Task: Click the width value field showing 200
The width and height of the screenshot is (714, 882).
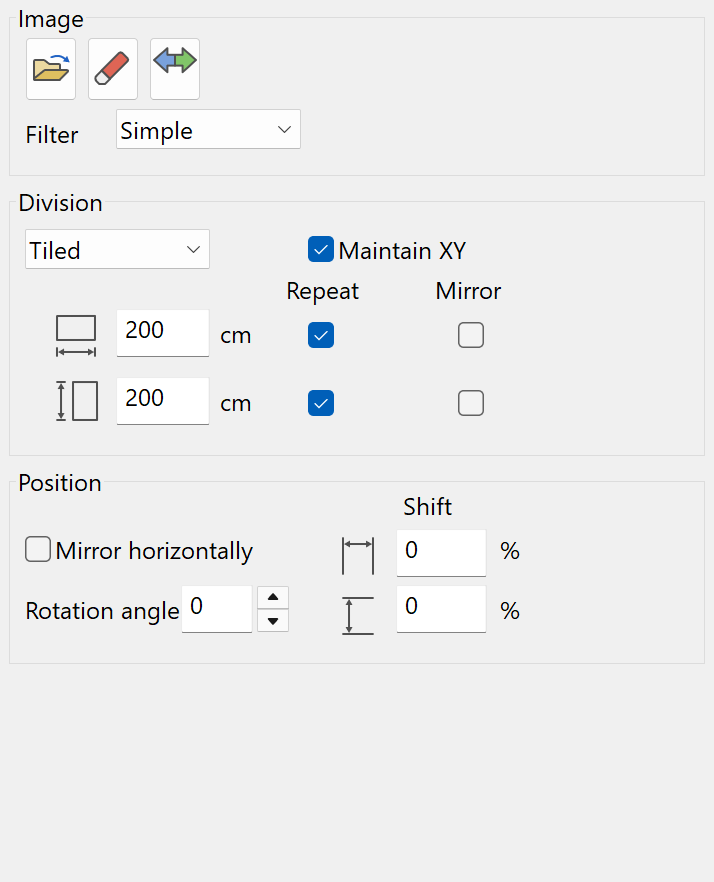Action: tap(162, 334)
